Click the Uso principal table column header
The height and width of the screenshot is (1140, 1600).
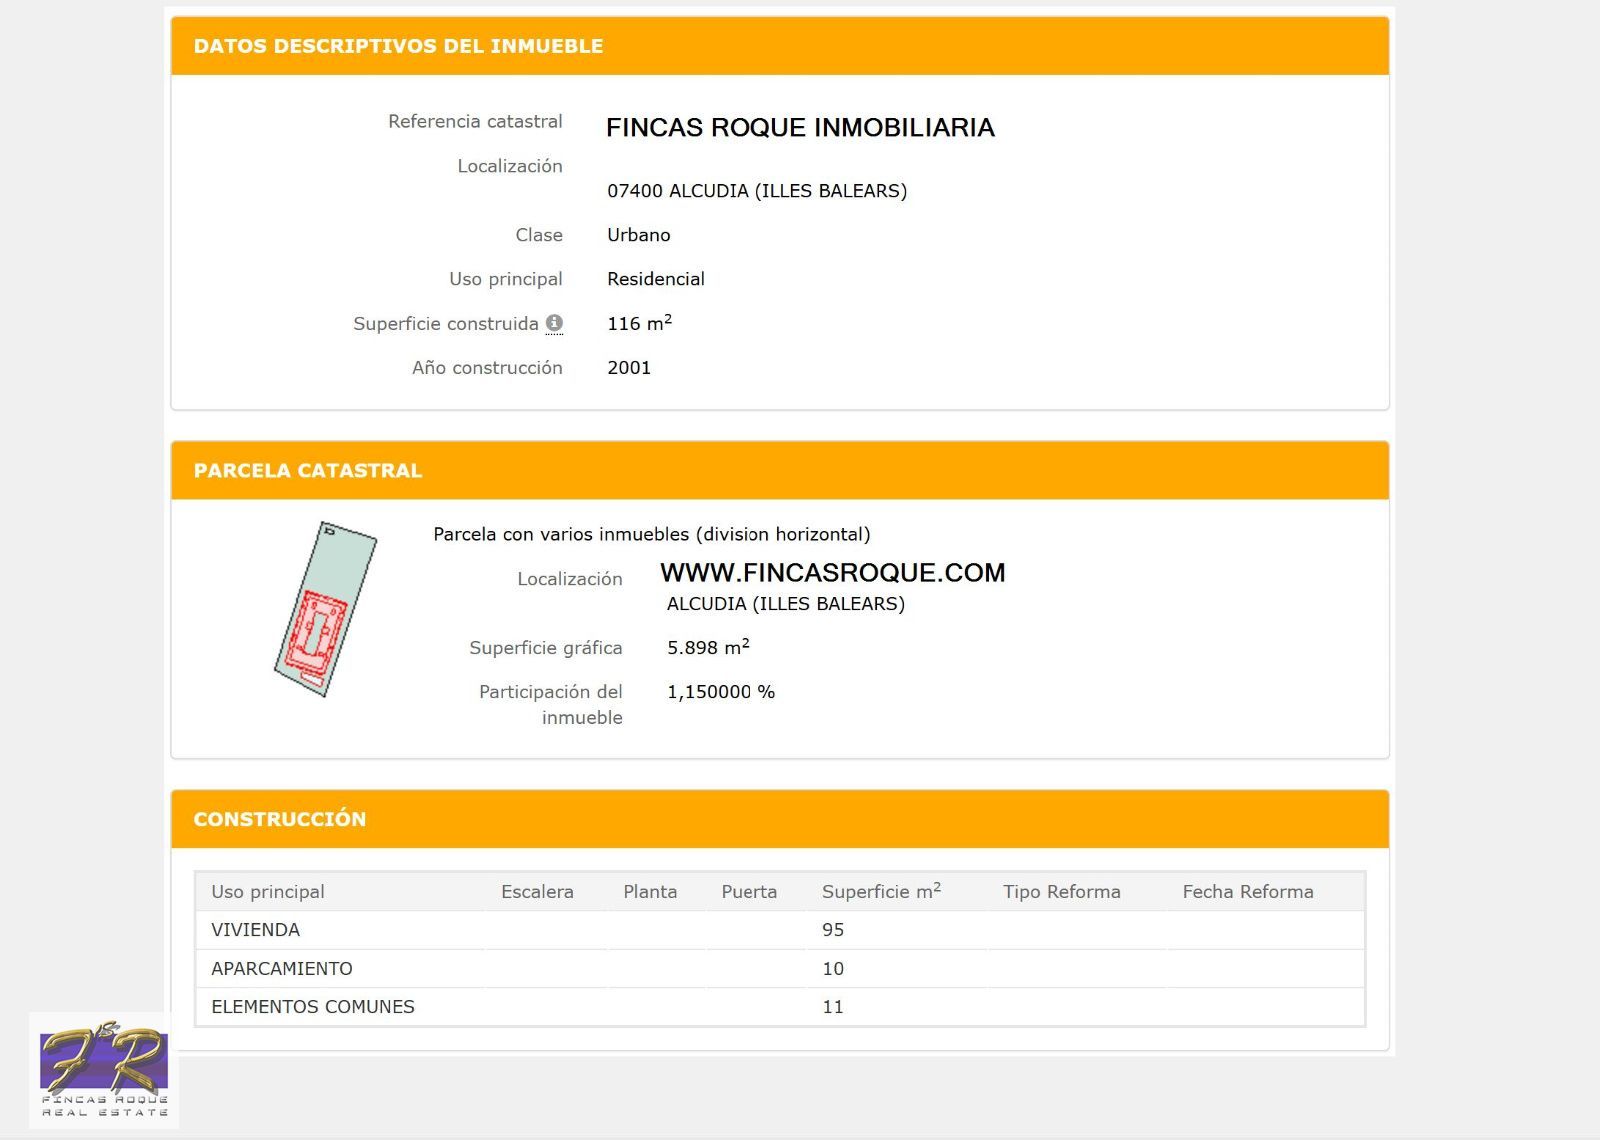(x=268, y=892)
